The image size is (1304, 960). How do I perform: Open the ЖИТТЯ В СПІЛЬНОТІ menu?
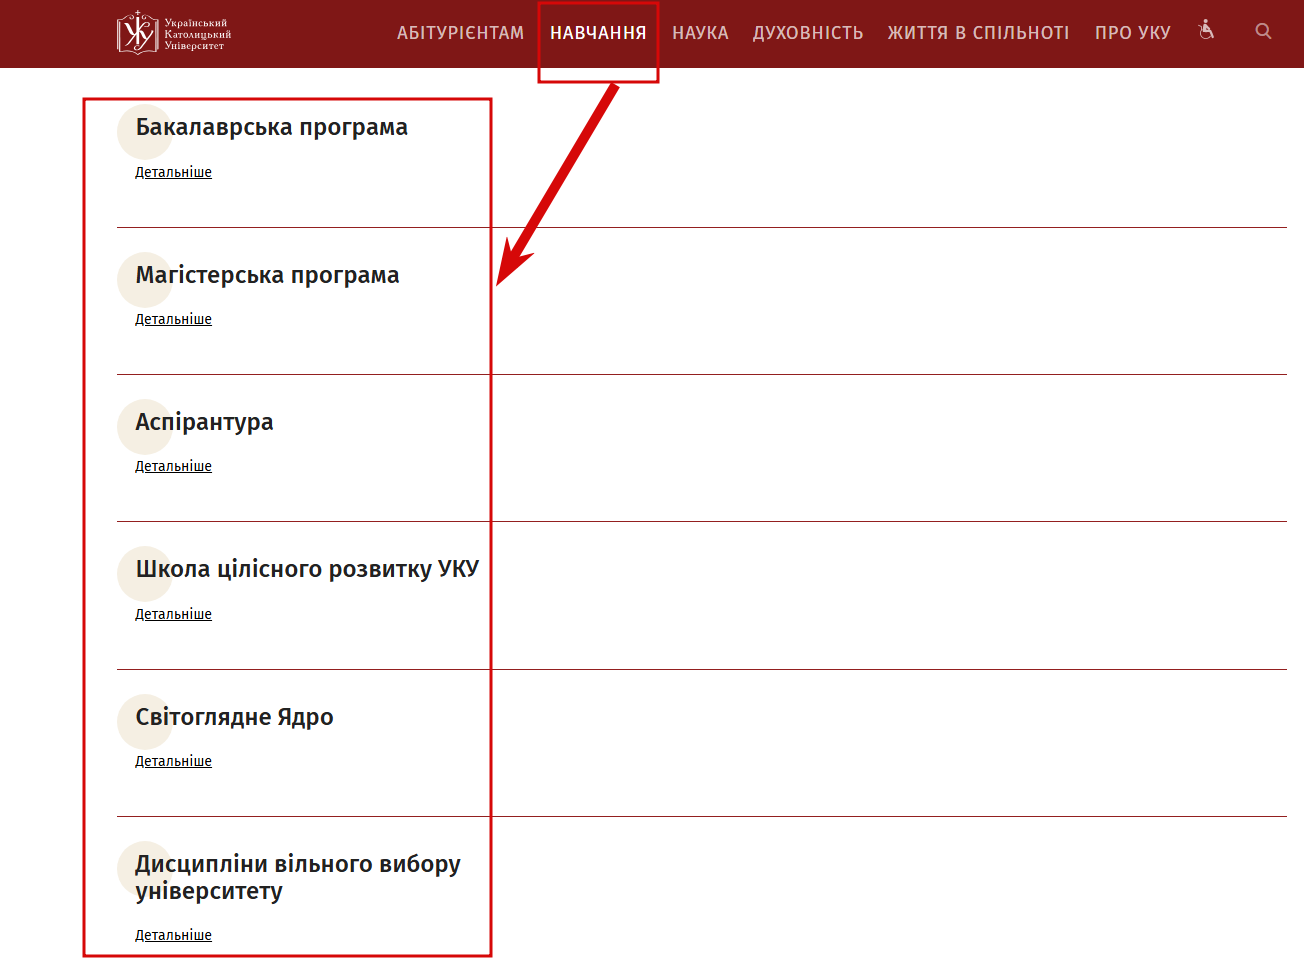(x=978, y=33)
